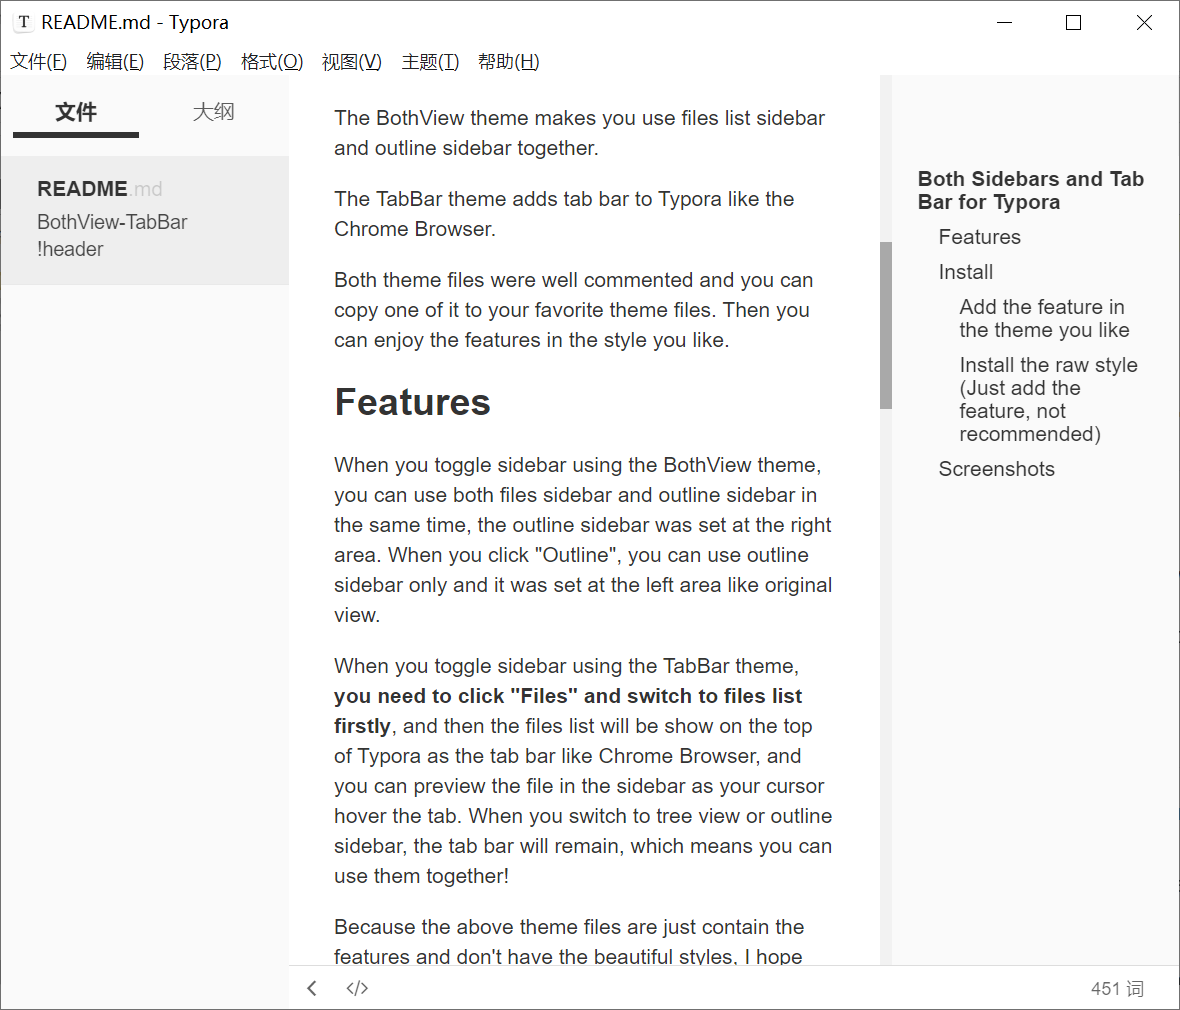Switch to the 大纲 sidebar tab
The width and height of the screenshot is (1180, 1010).
coord(214,112)
